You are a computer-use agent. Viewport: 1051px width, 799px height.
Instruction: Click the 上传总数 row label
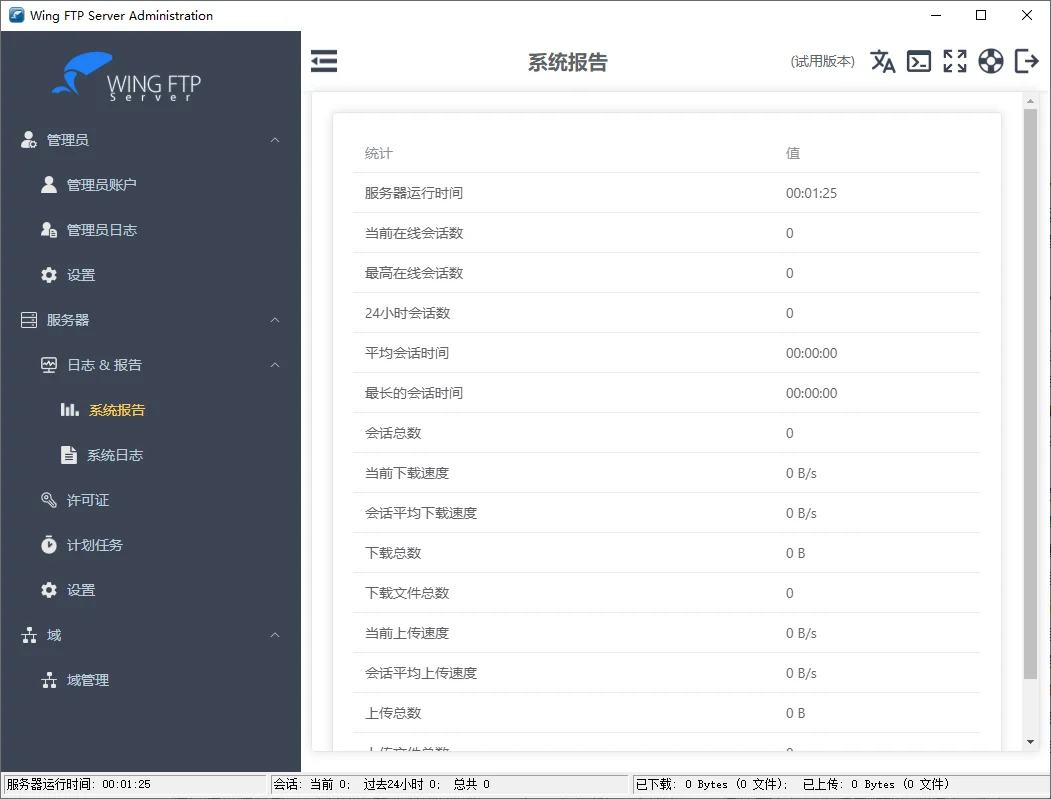coord(393,713)
